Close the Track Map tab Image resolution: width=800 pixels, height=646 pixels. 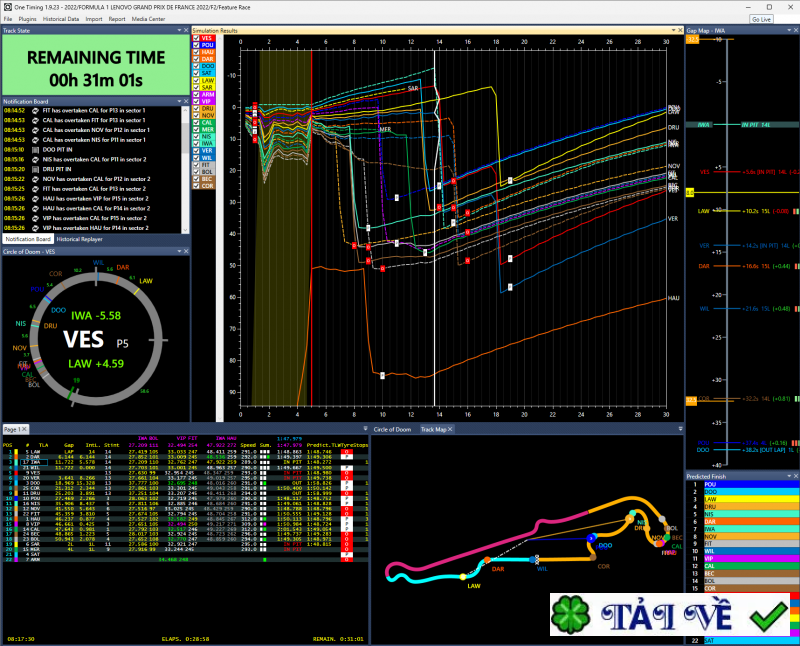(450, 429)
